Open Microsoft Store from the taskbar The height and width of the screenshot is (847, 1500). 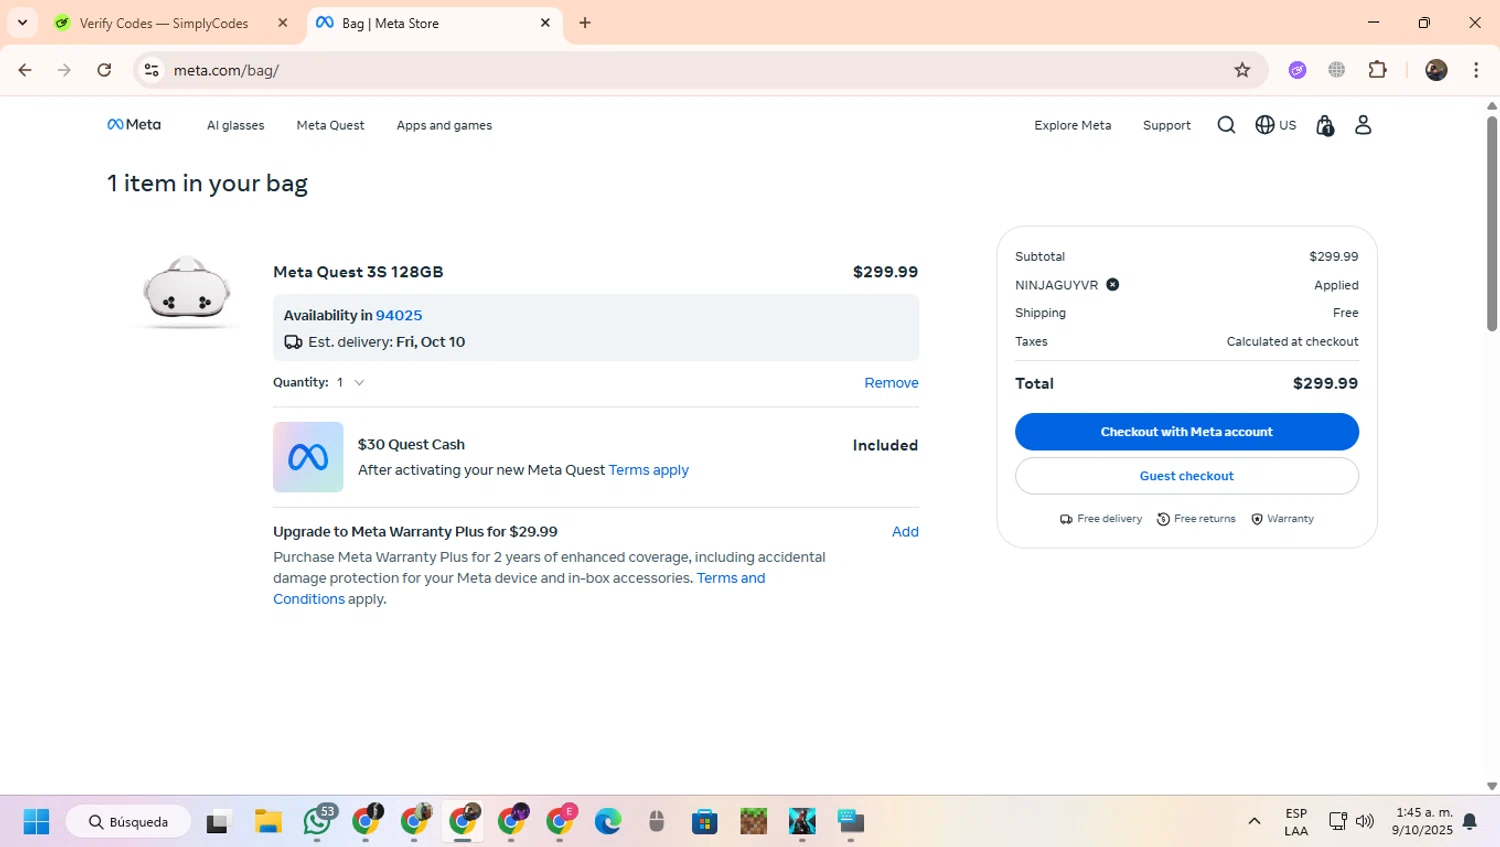(x=705, y=822)
